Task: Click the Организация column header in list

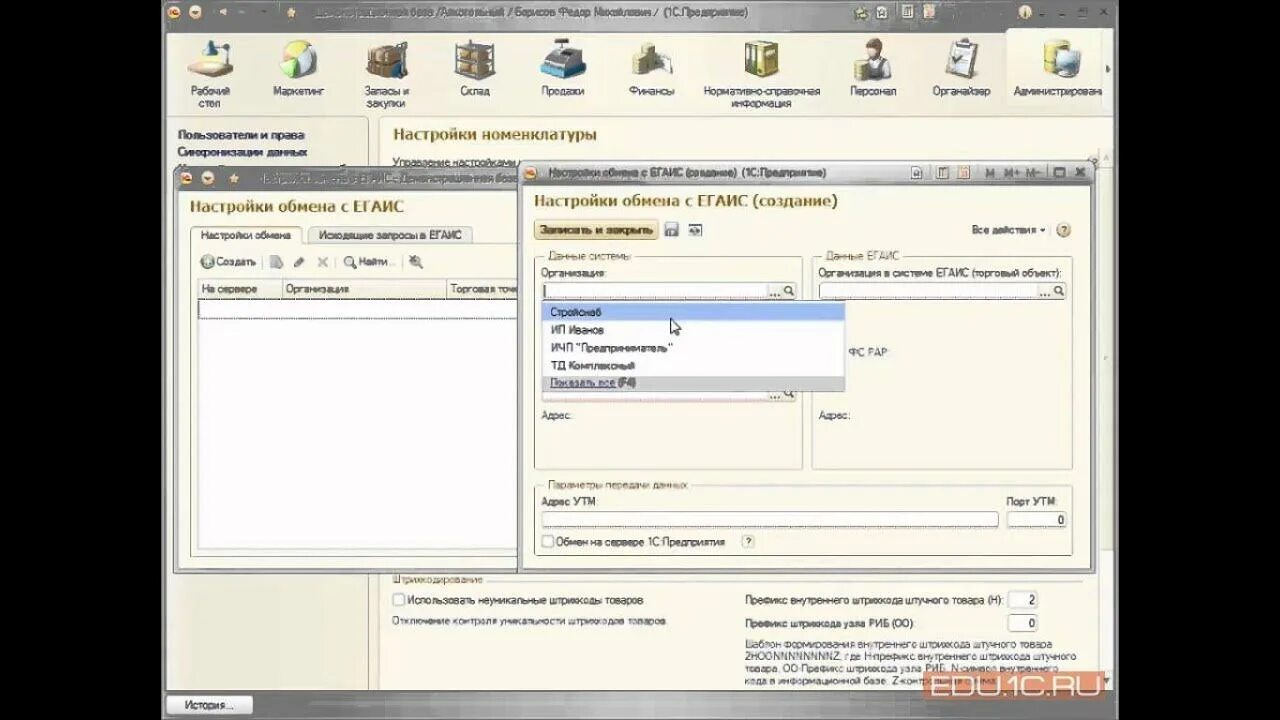Action: coord(364,289)
